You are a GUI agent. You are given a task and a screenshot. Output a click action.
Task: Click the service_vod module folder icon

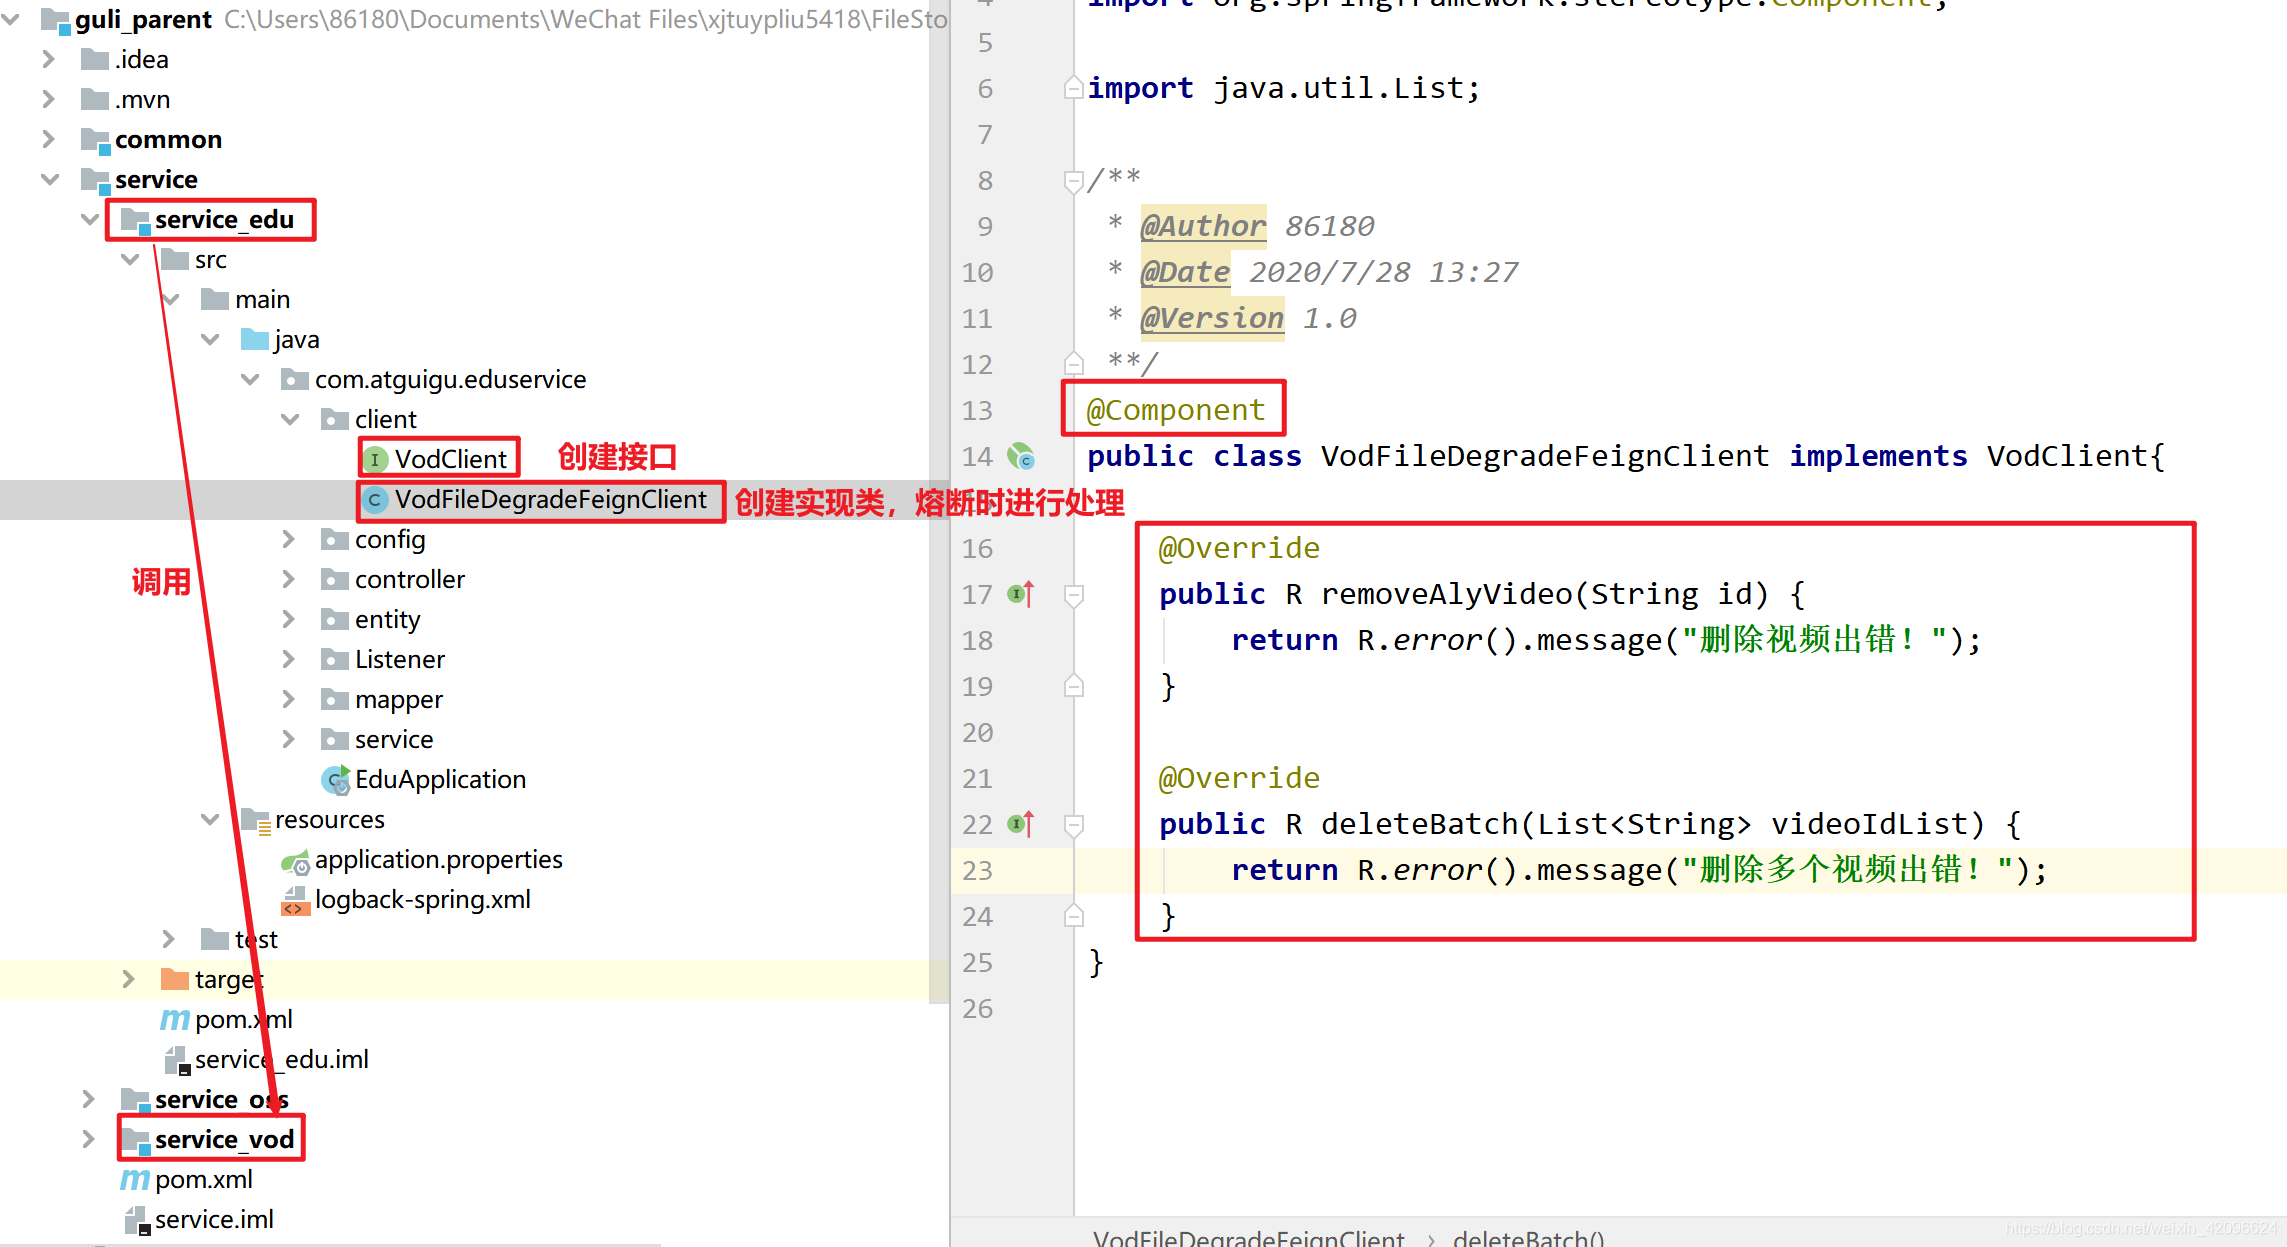click(136, 1140)
